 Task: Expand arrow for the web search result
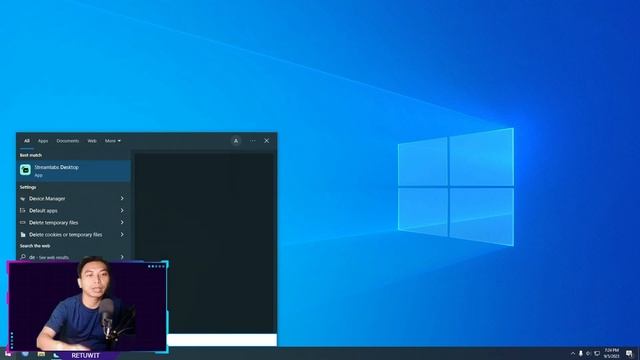pyautogui.click(x=122, y=257)
